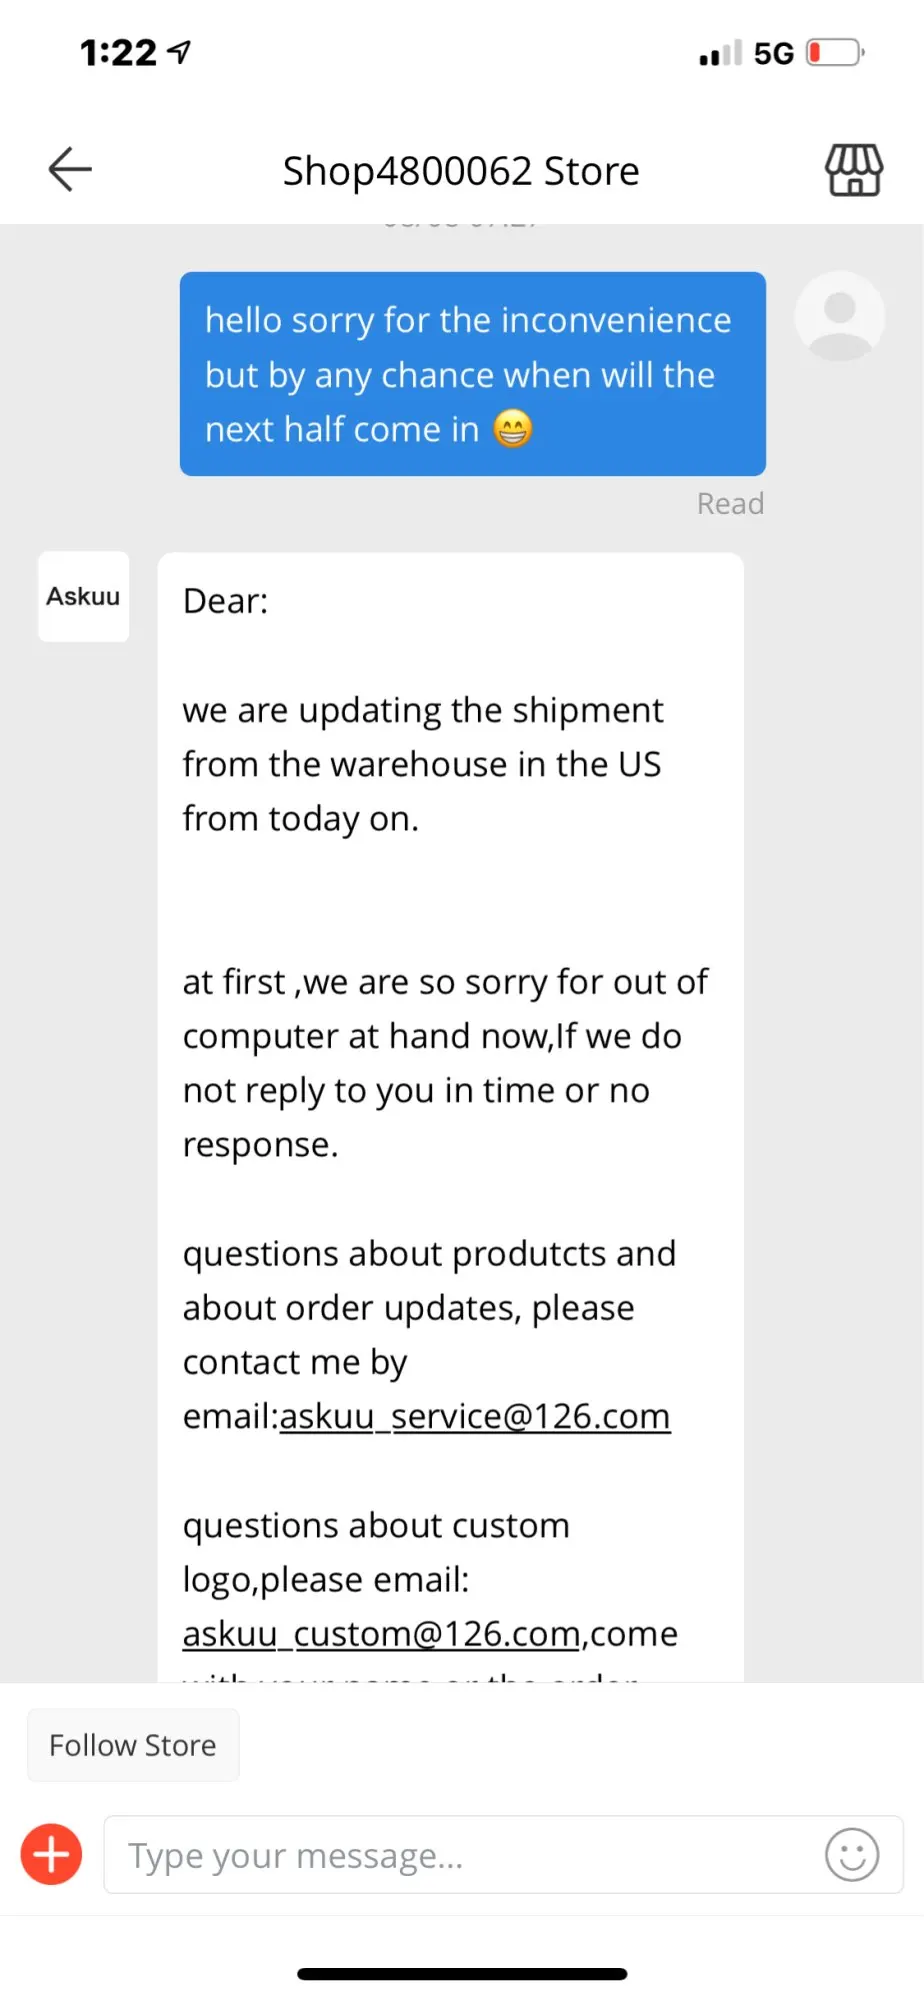
Task: Tap the location arrow beside the time
Action: [179, 52]
